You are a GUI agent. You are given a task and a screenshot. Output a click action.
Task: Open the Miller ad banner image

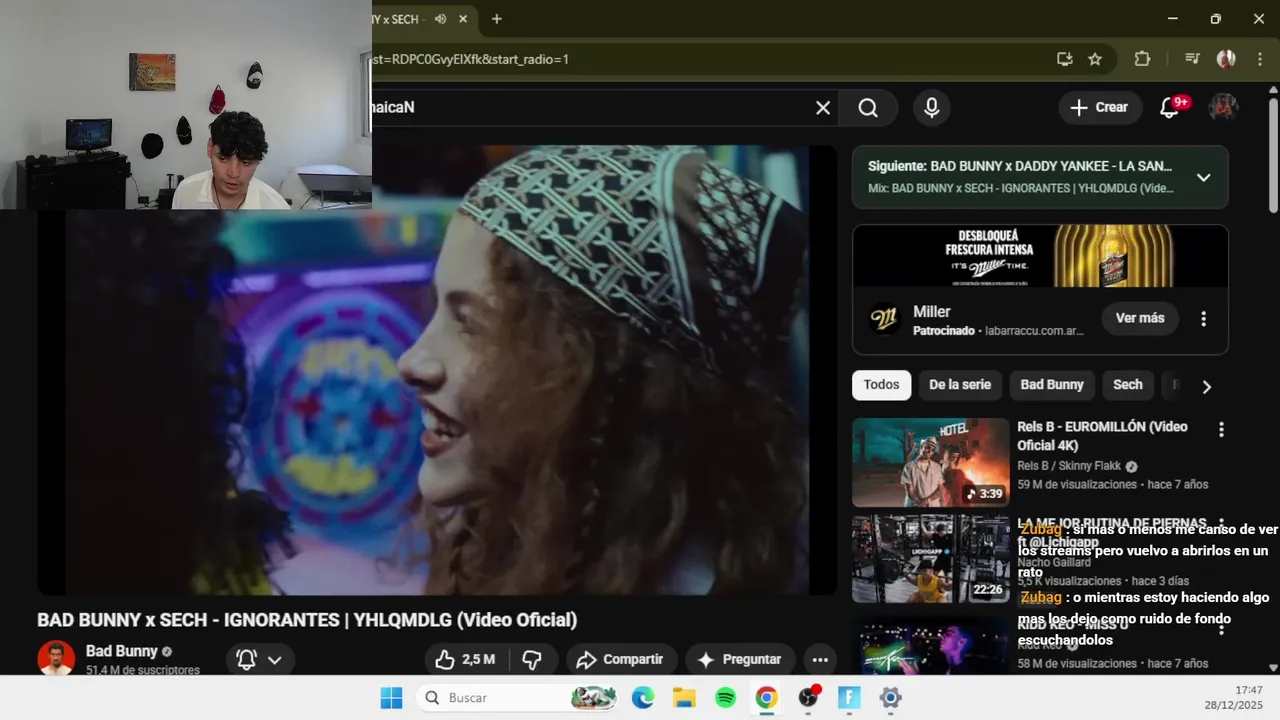(x=1040, y=256)
